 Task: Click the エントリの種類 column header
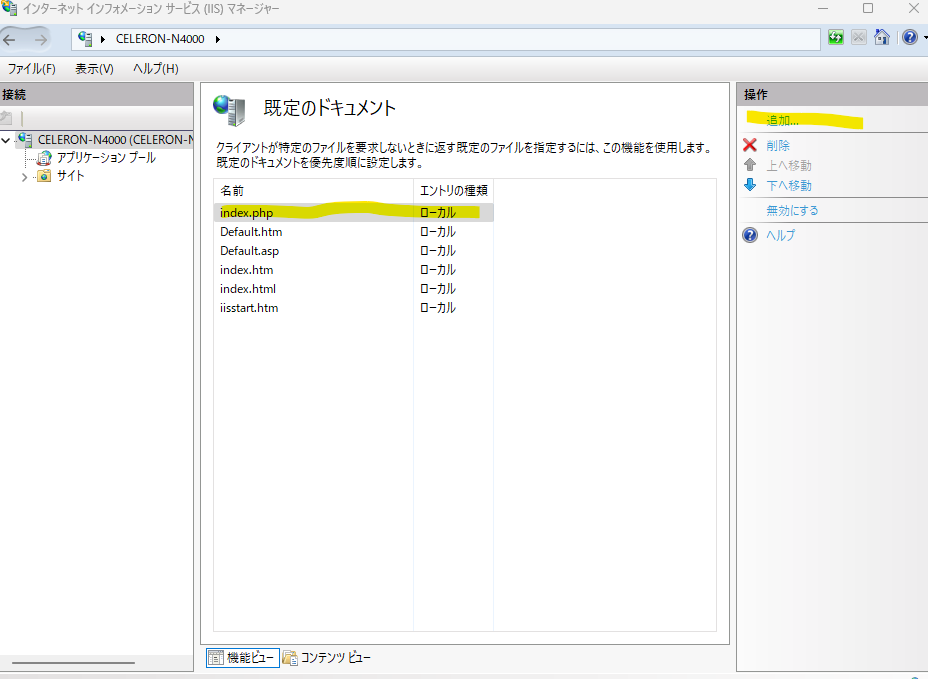[453, 191]
